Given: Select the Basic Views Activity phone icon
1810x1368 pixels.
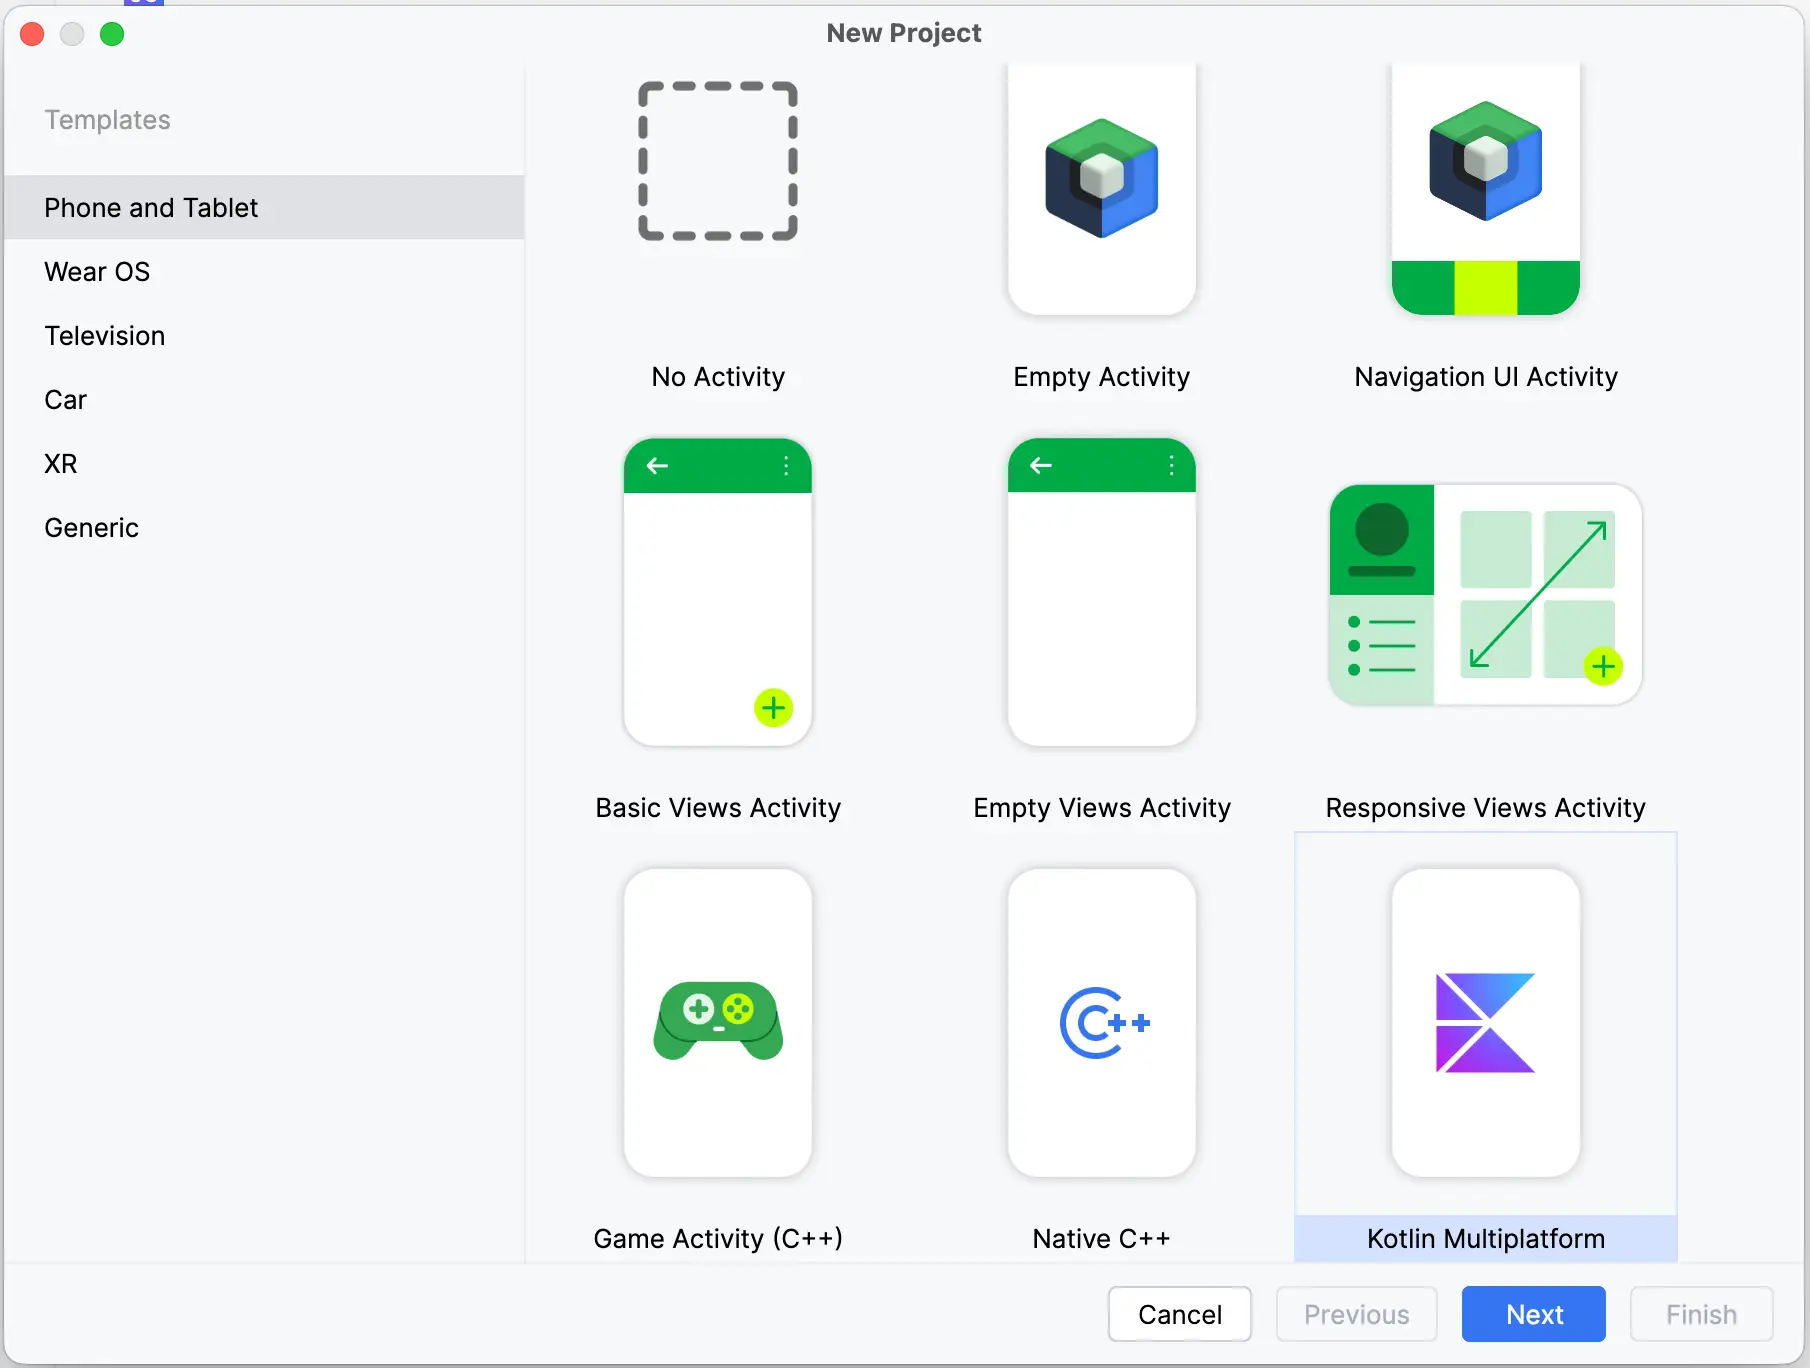Looking at the screenshot, I should pos(717,592).
